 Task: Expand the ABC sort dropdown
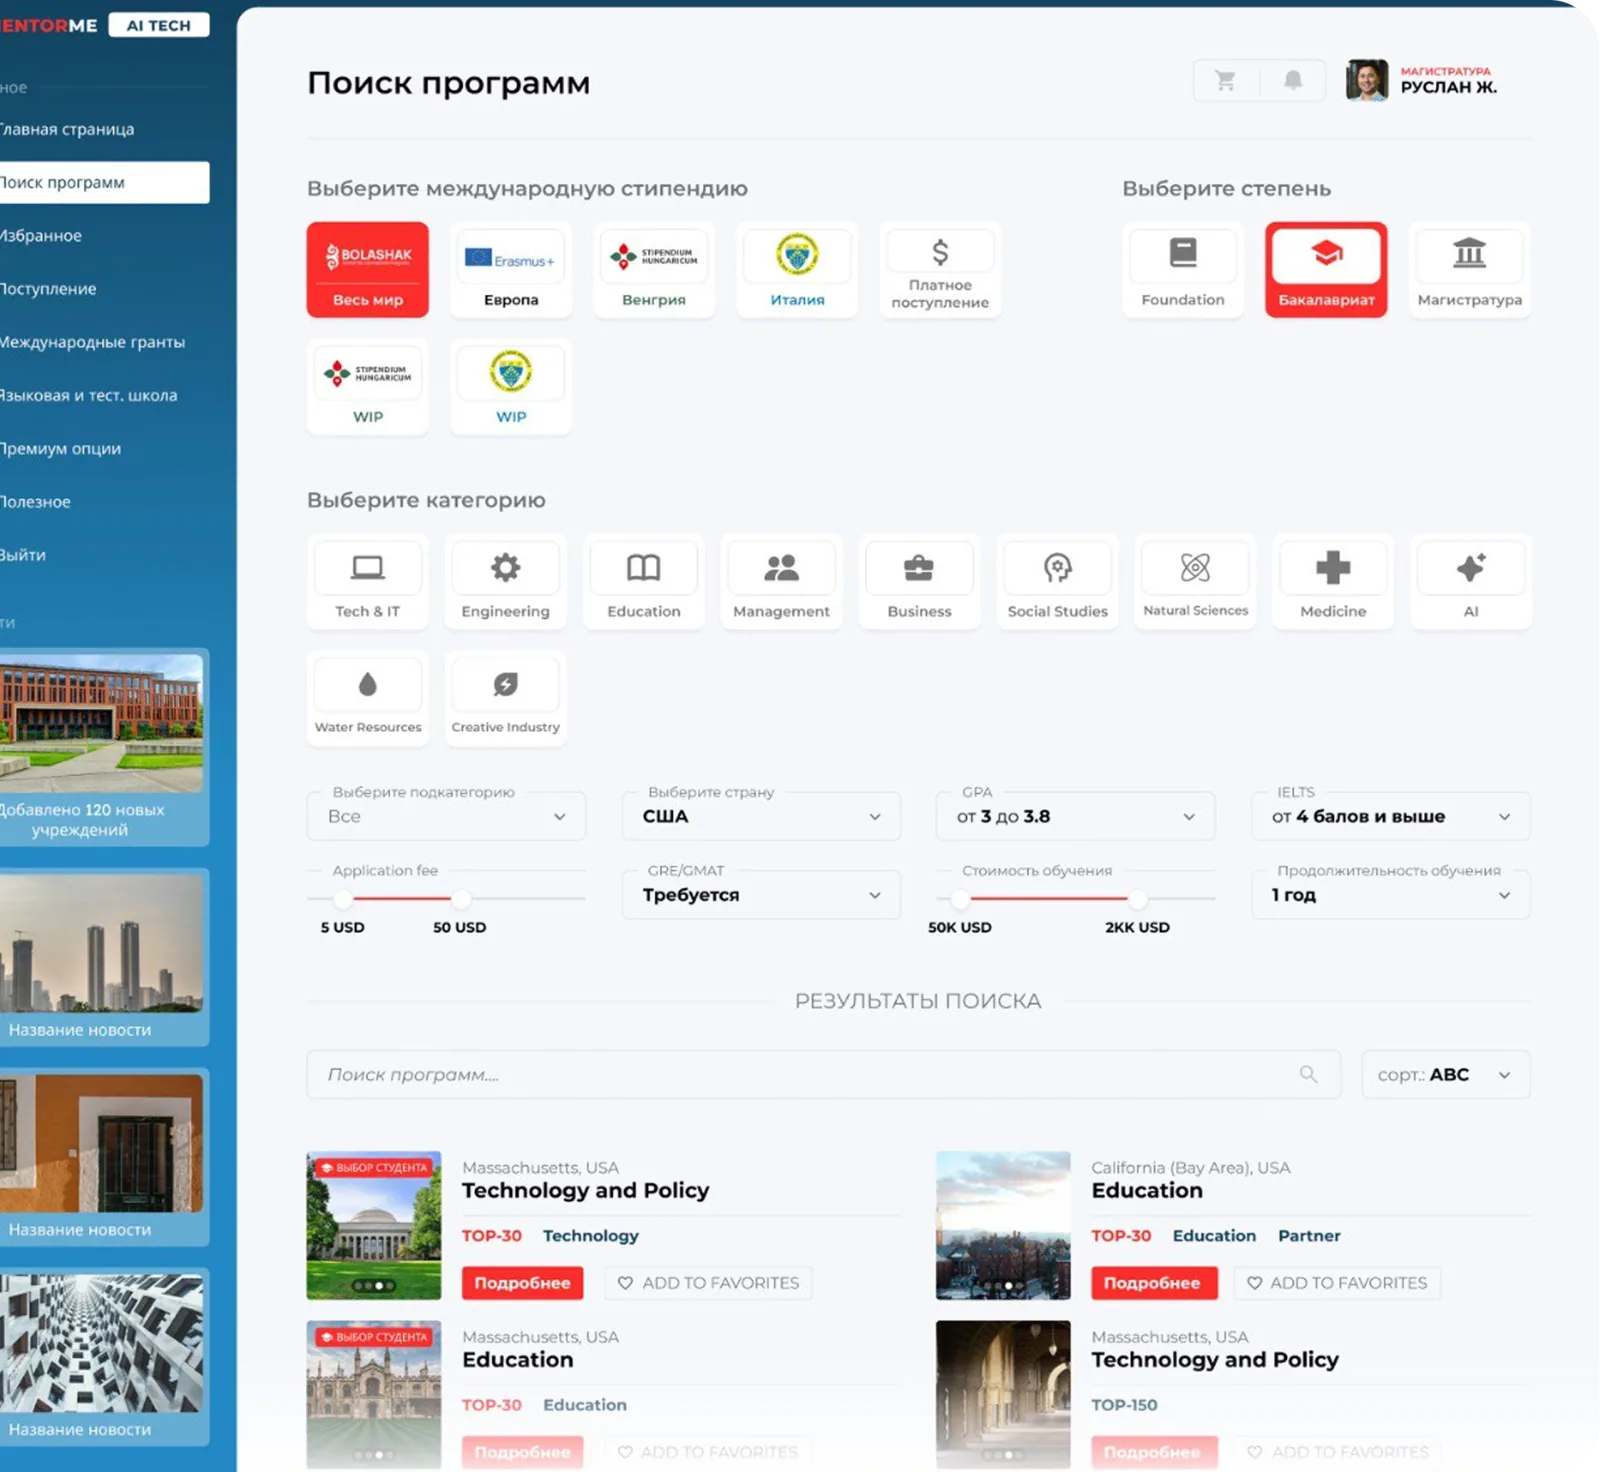(1446, 1075)
